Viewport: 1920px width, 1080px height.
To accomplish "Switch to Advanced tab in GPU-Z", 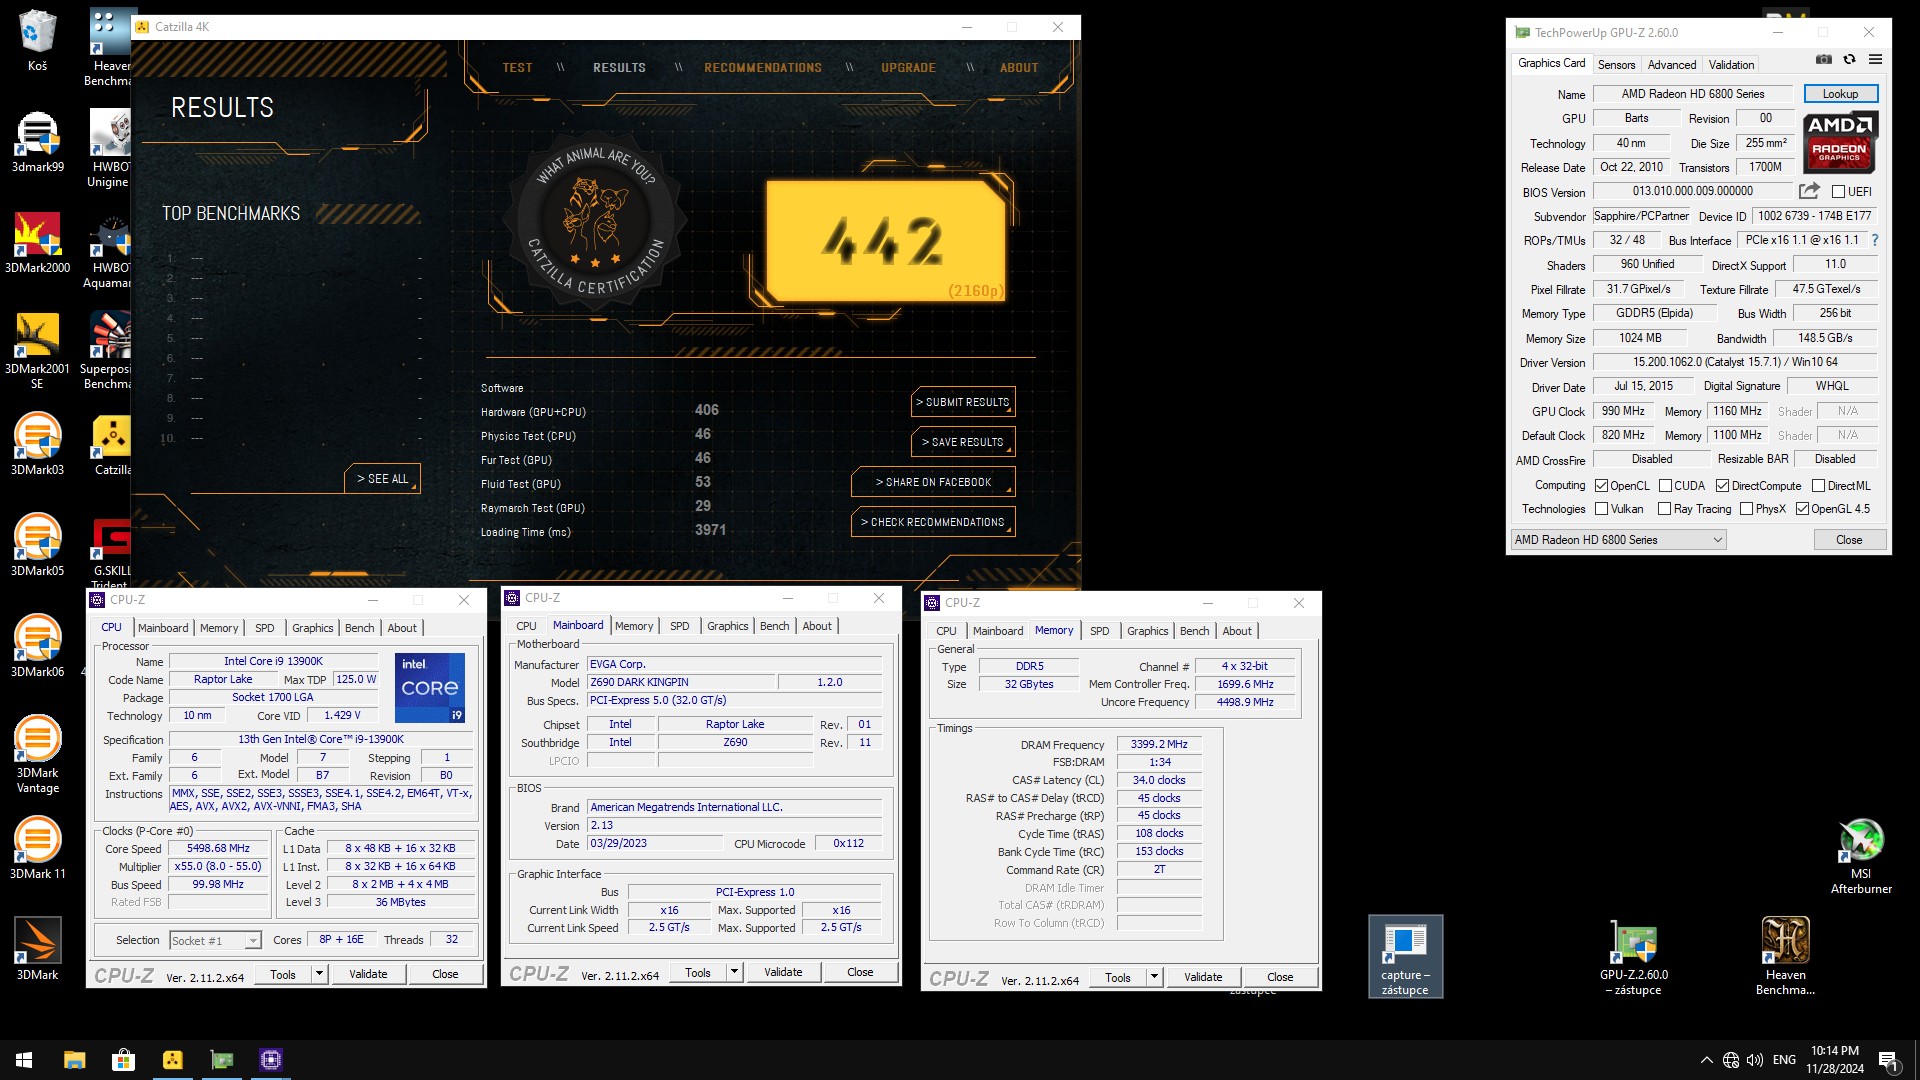I will pyautogui.click(x=1671, y=65).
